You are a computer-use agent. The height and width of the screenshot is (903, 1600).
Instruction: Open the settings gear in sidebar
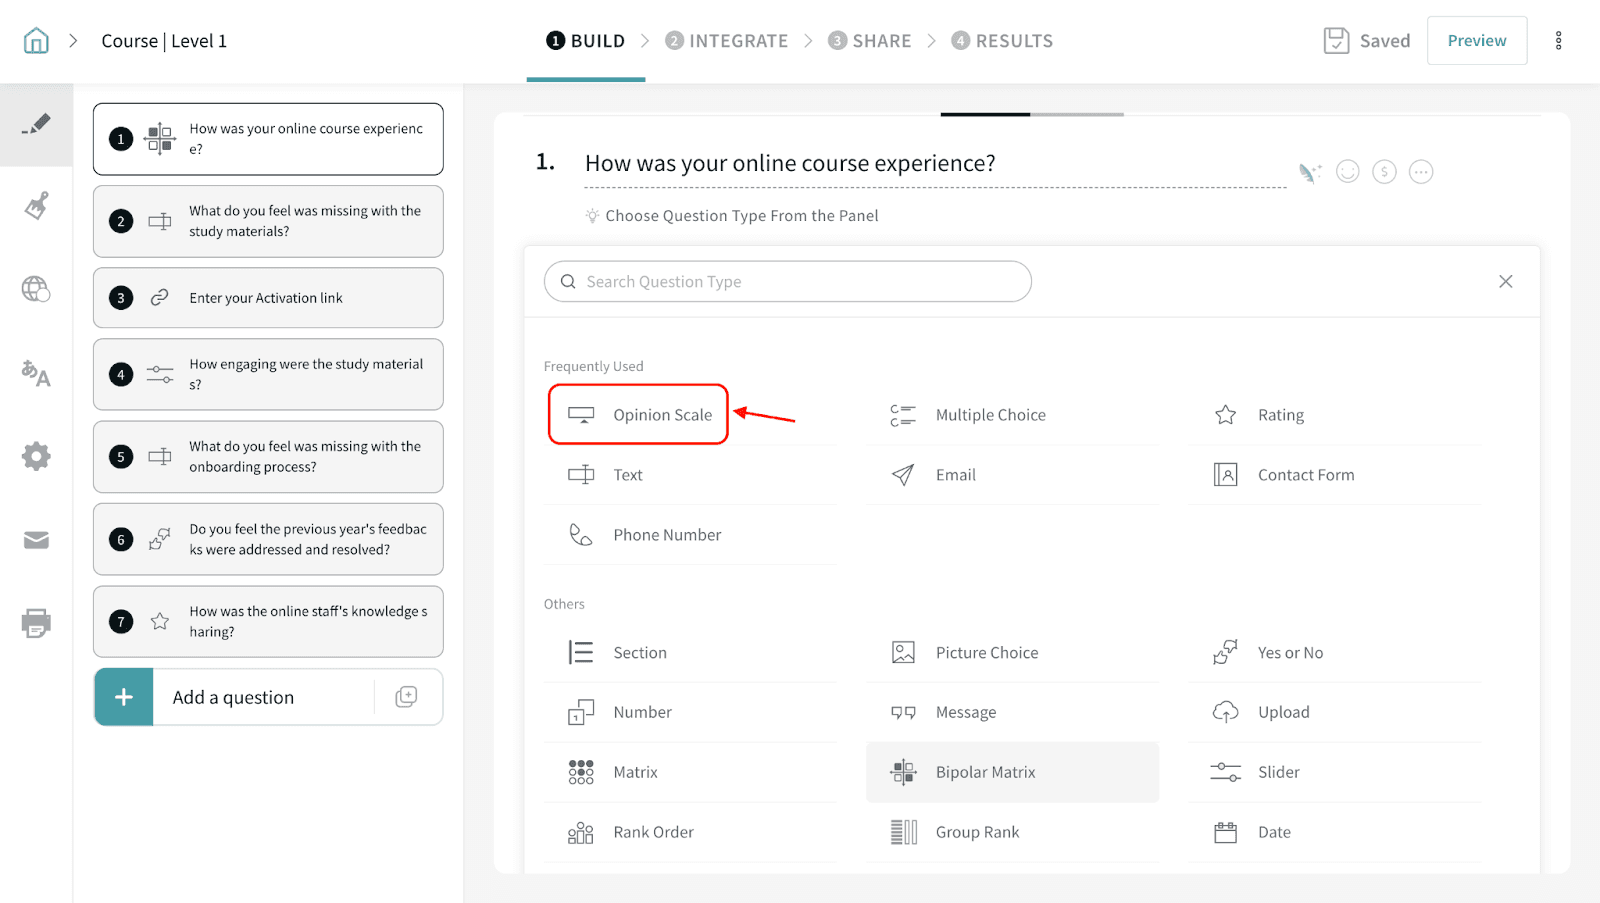pos(36,457)
